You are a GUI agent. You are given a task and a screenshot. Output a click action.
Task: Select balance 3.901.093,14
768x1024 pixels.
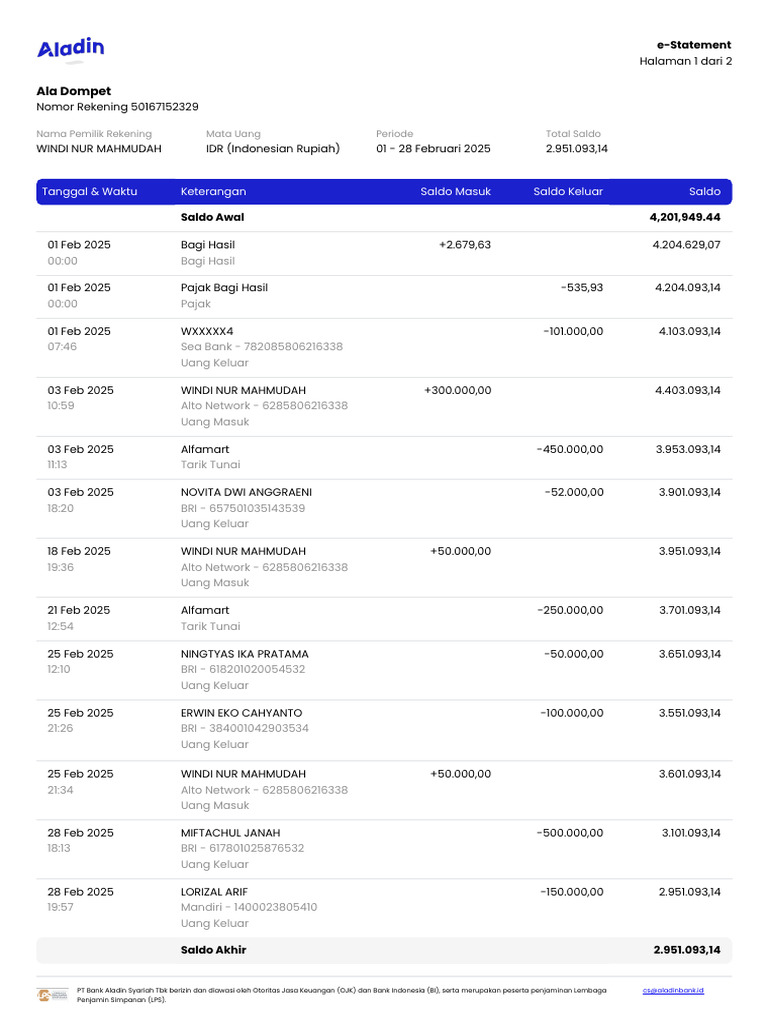690,492
